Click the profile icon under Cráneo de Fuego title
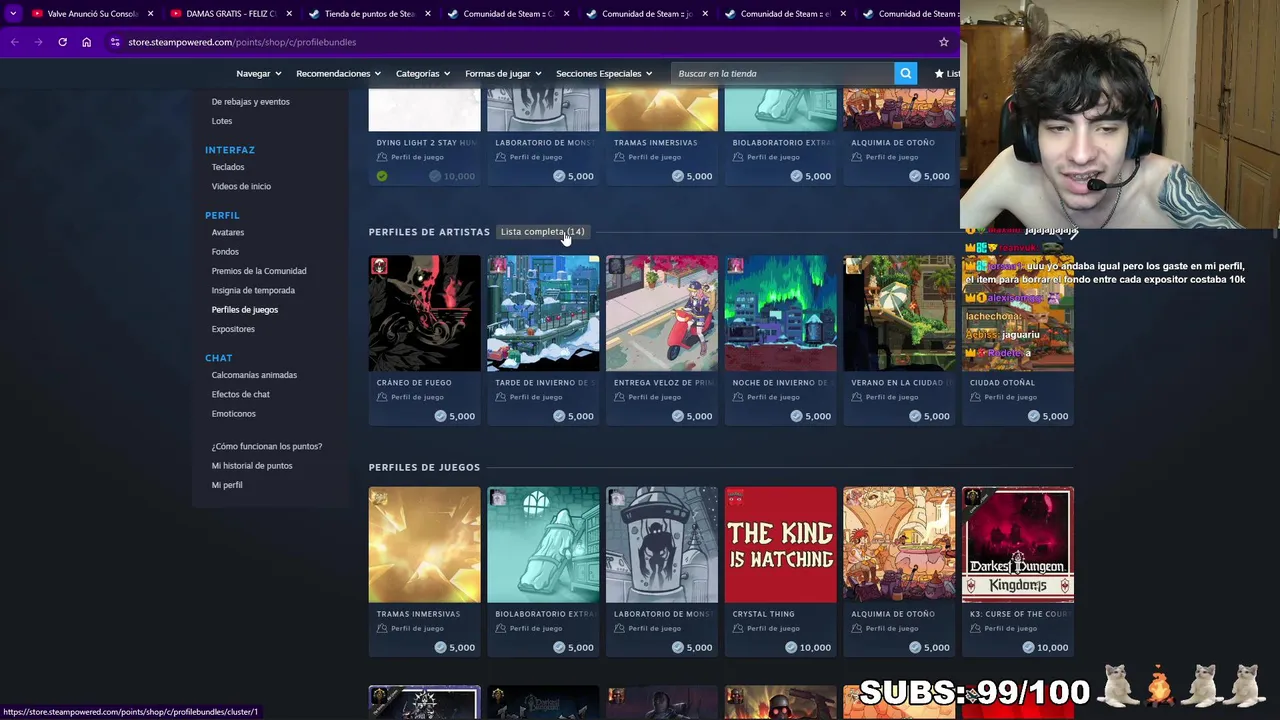The image size is (1280, 720). [x=382, y=397]
